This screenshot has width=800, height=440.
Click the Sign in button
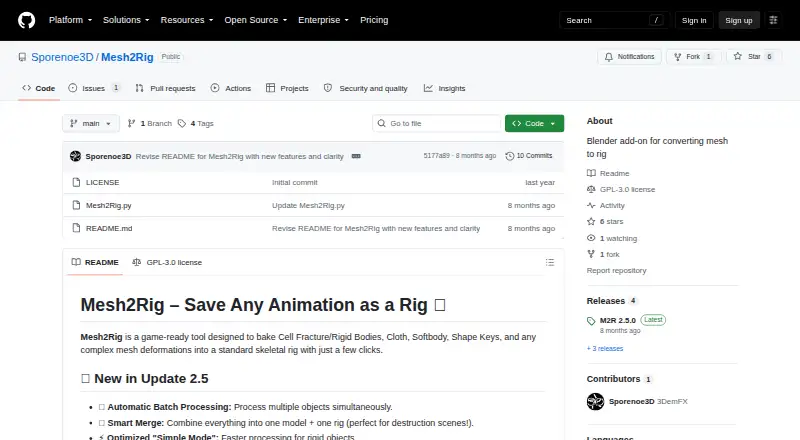(694, 20)
